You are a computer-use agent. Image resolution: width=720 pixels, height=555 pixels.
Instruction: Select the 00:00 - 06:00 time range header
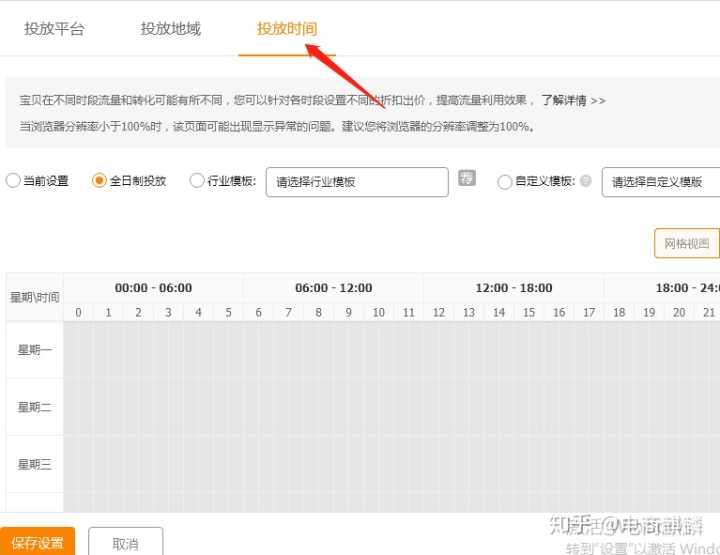153,288
